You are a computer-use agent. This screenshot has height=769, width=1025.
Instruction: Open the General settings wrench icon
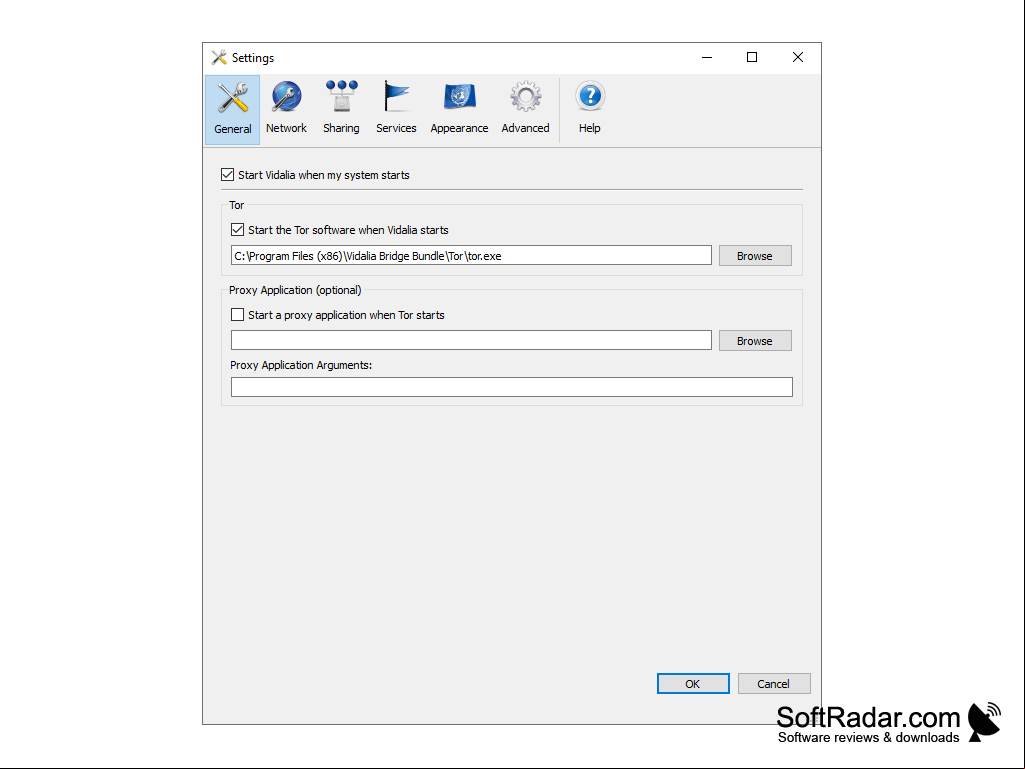click(232, 109)
